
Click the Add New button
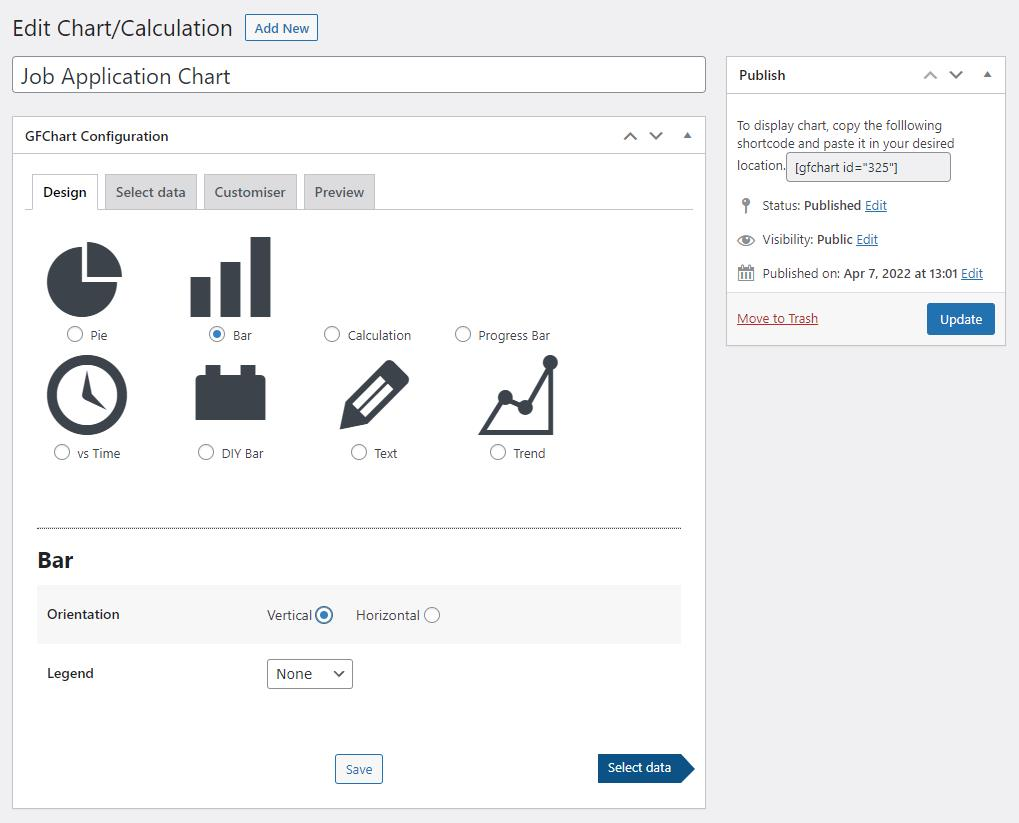(281, 28)
